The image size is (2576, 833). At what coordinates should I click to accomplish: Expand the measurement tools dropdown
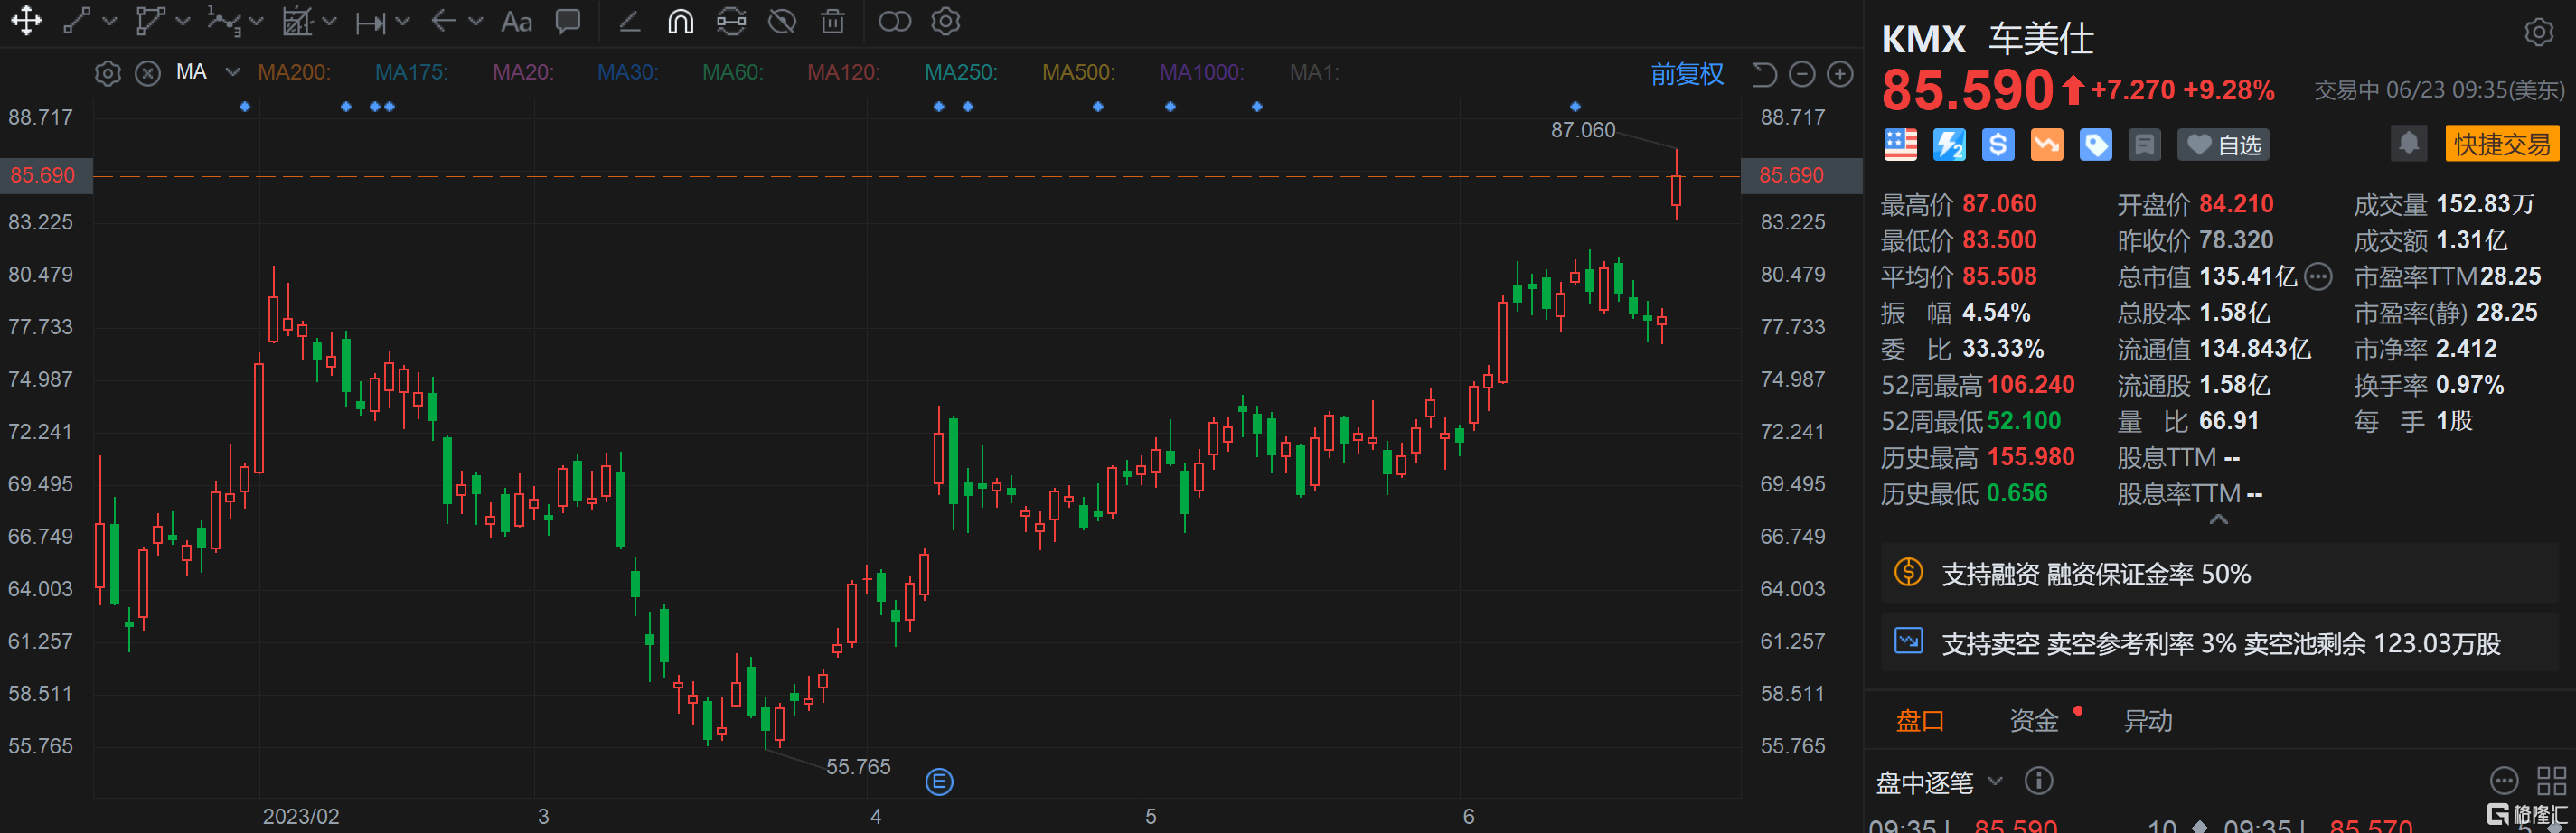402,21
